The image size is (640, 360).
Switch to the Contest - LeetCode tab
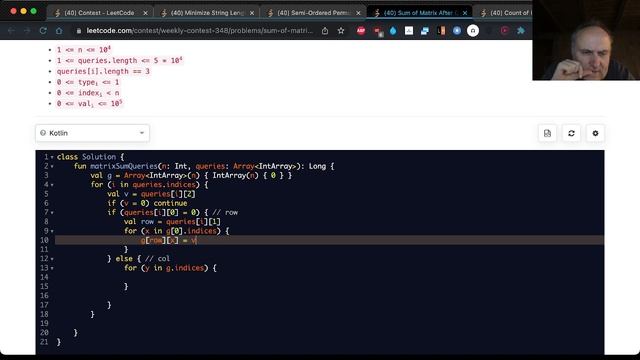pyautogui.click(x=99, y=13)
